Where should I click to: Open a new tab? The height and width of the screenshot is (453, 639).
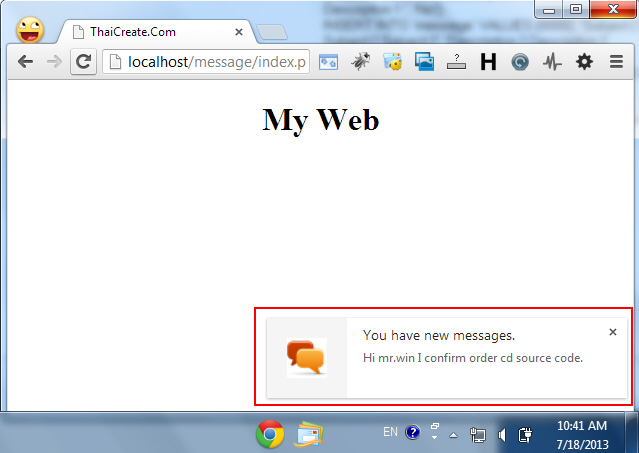272,32
